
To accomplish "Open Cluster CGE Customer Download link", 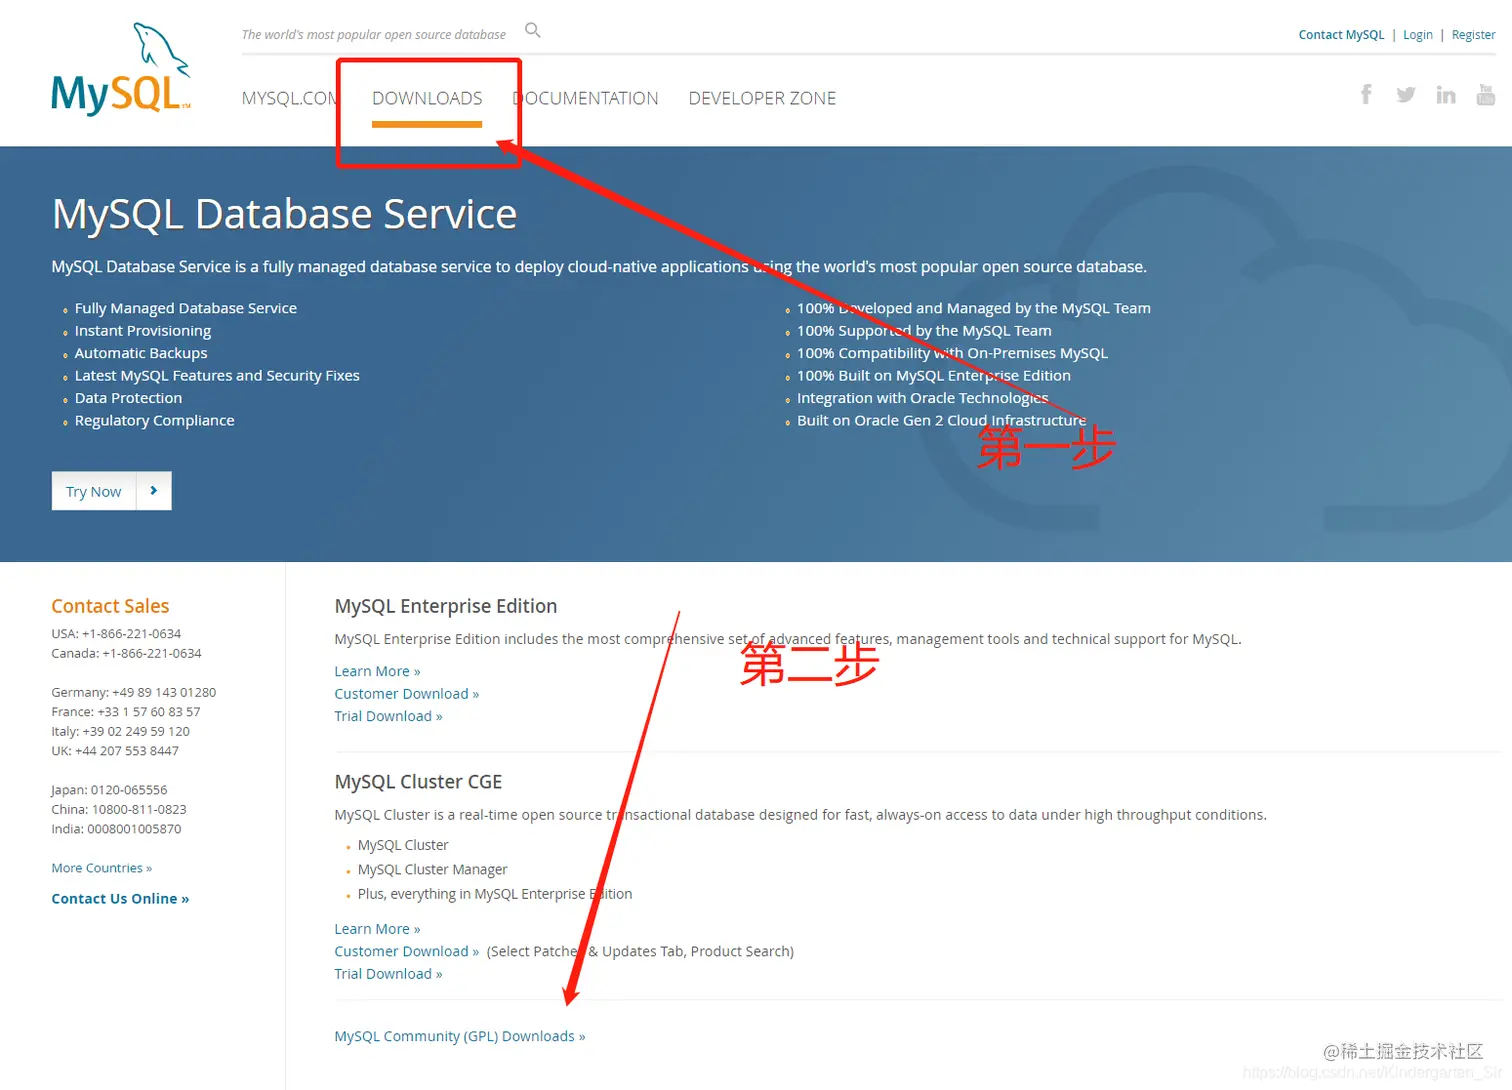I will coord(407,951).
